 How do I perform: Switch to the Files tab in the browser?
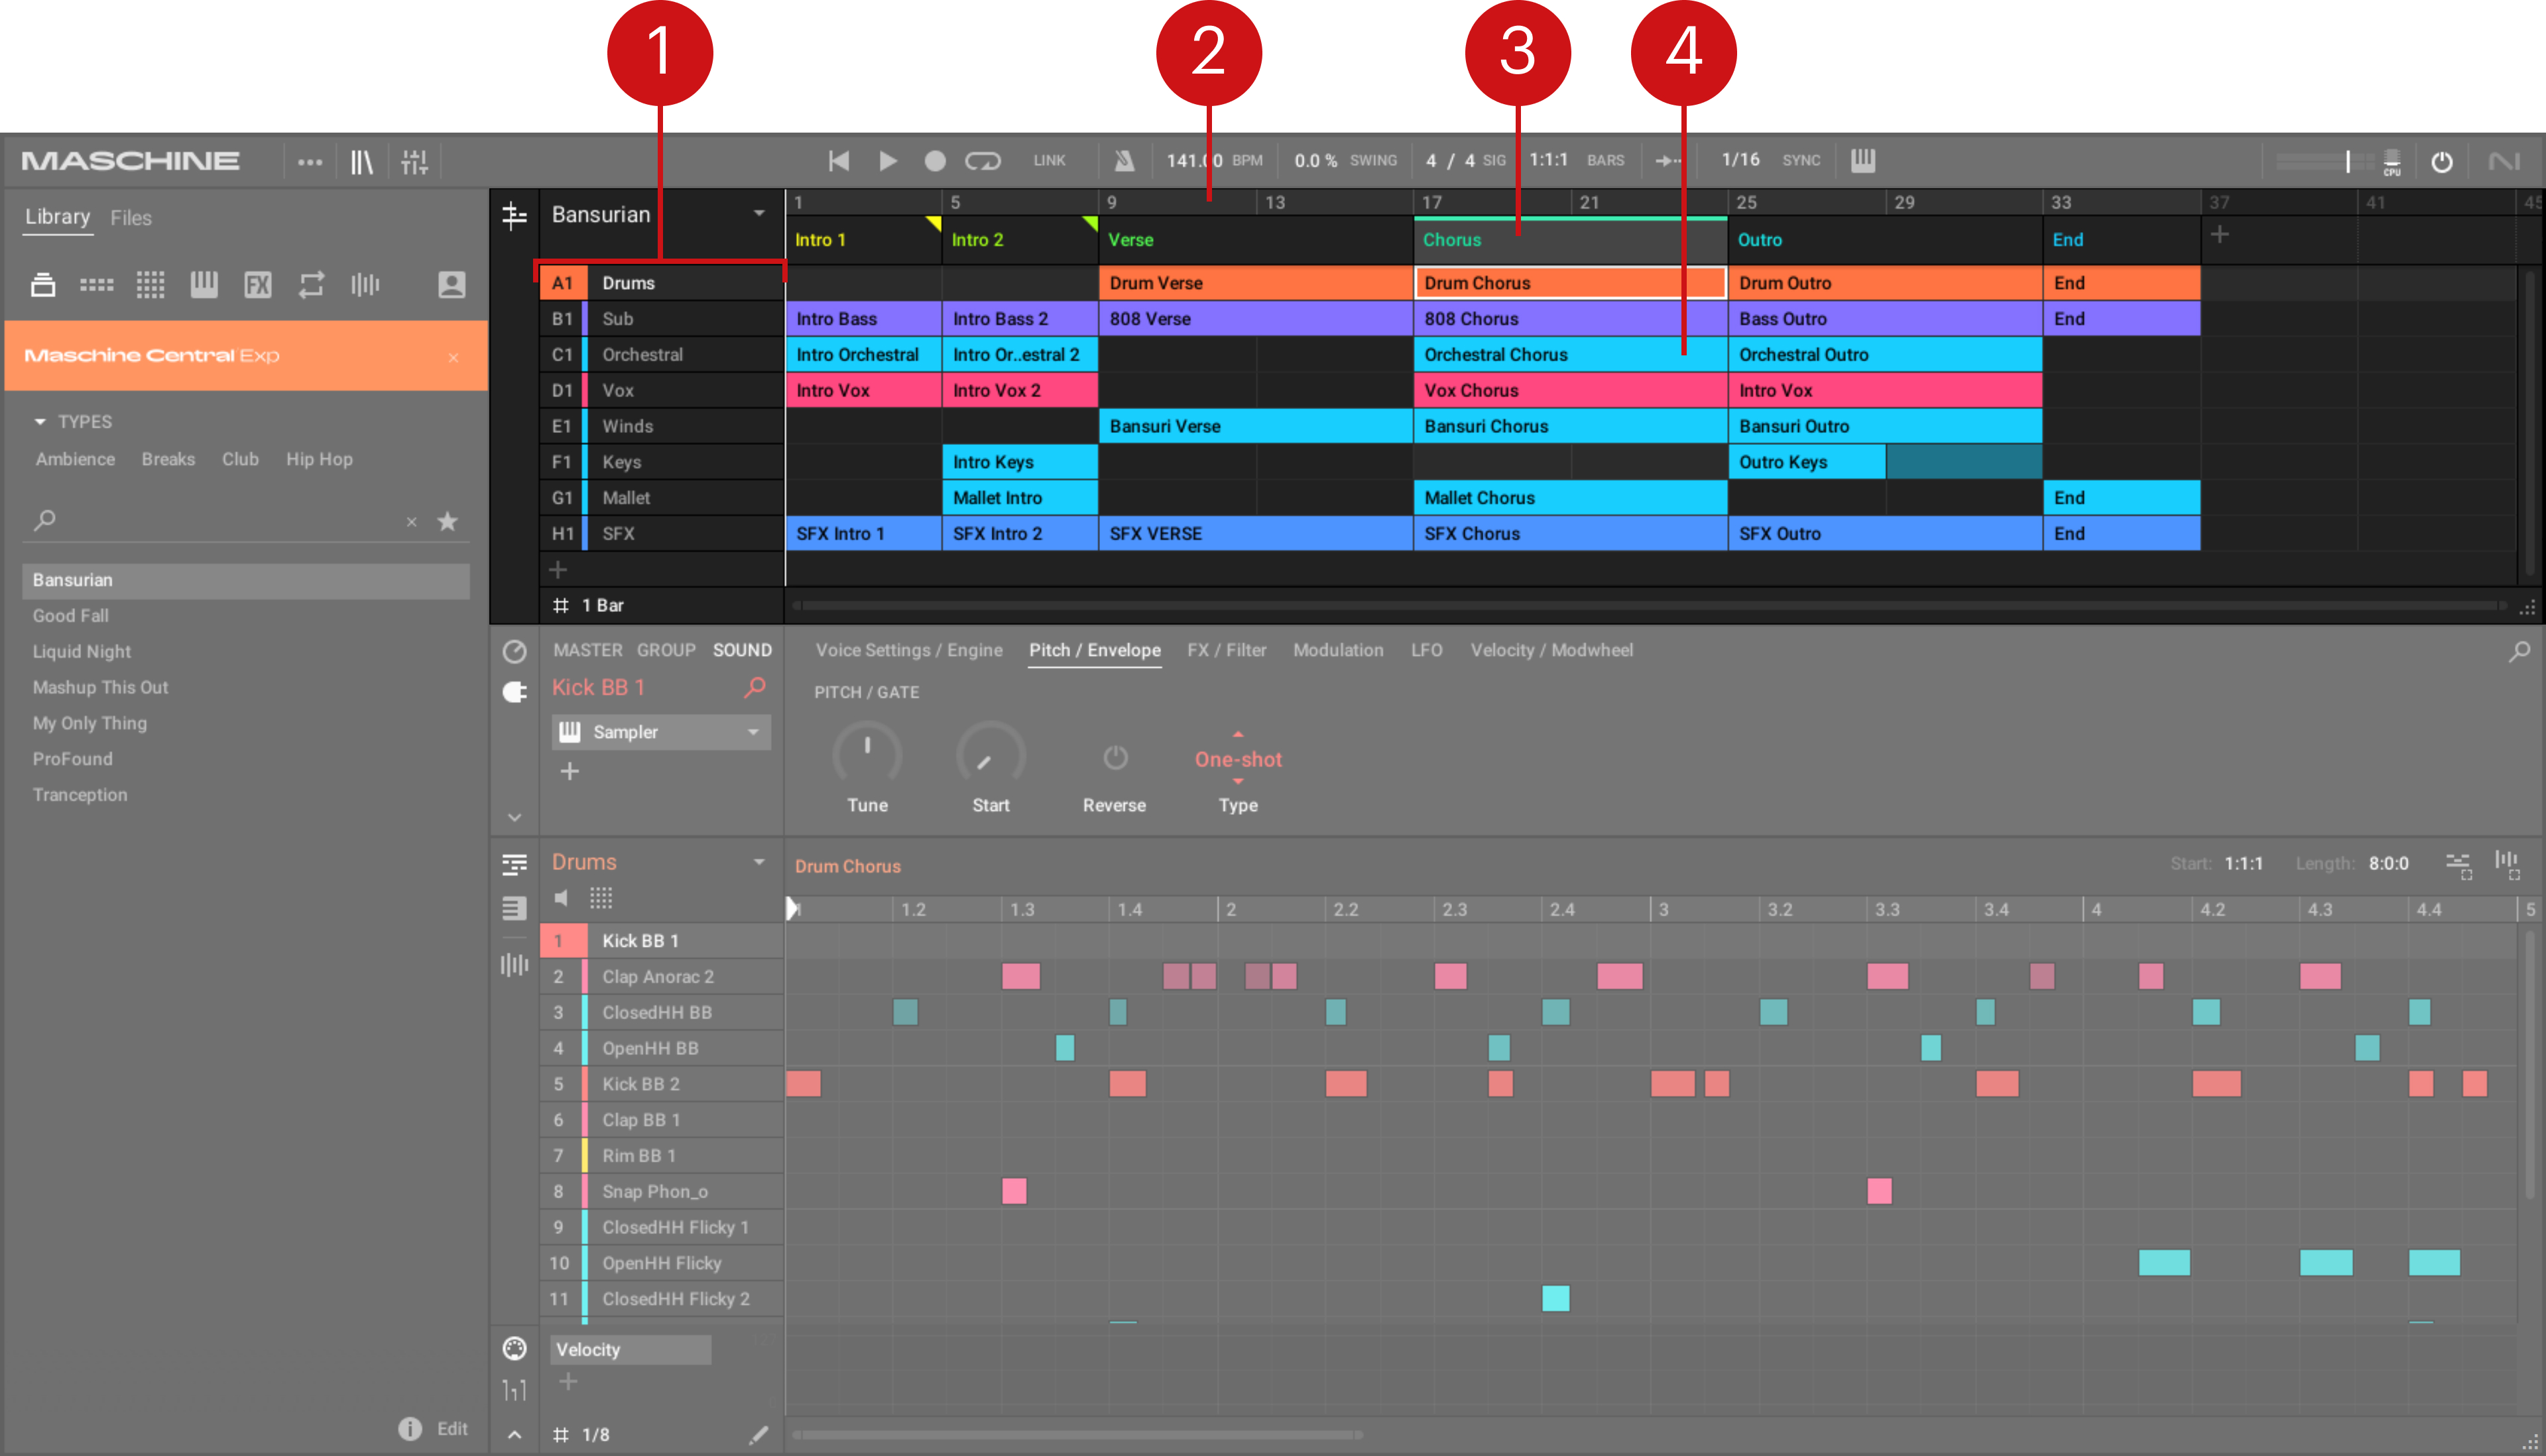[x=131, y=218]
